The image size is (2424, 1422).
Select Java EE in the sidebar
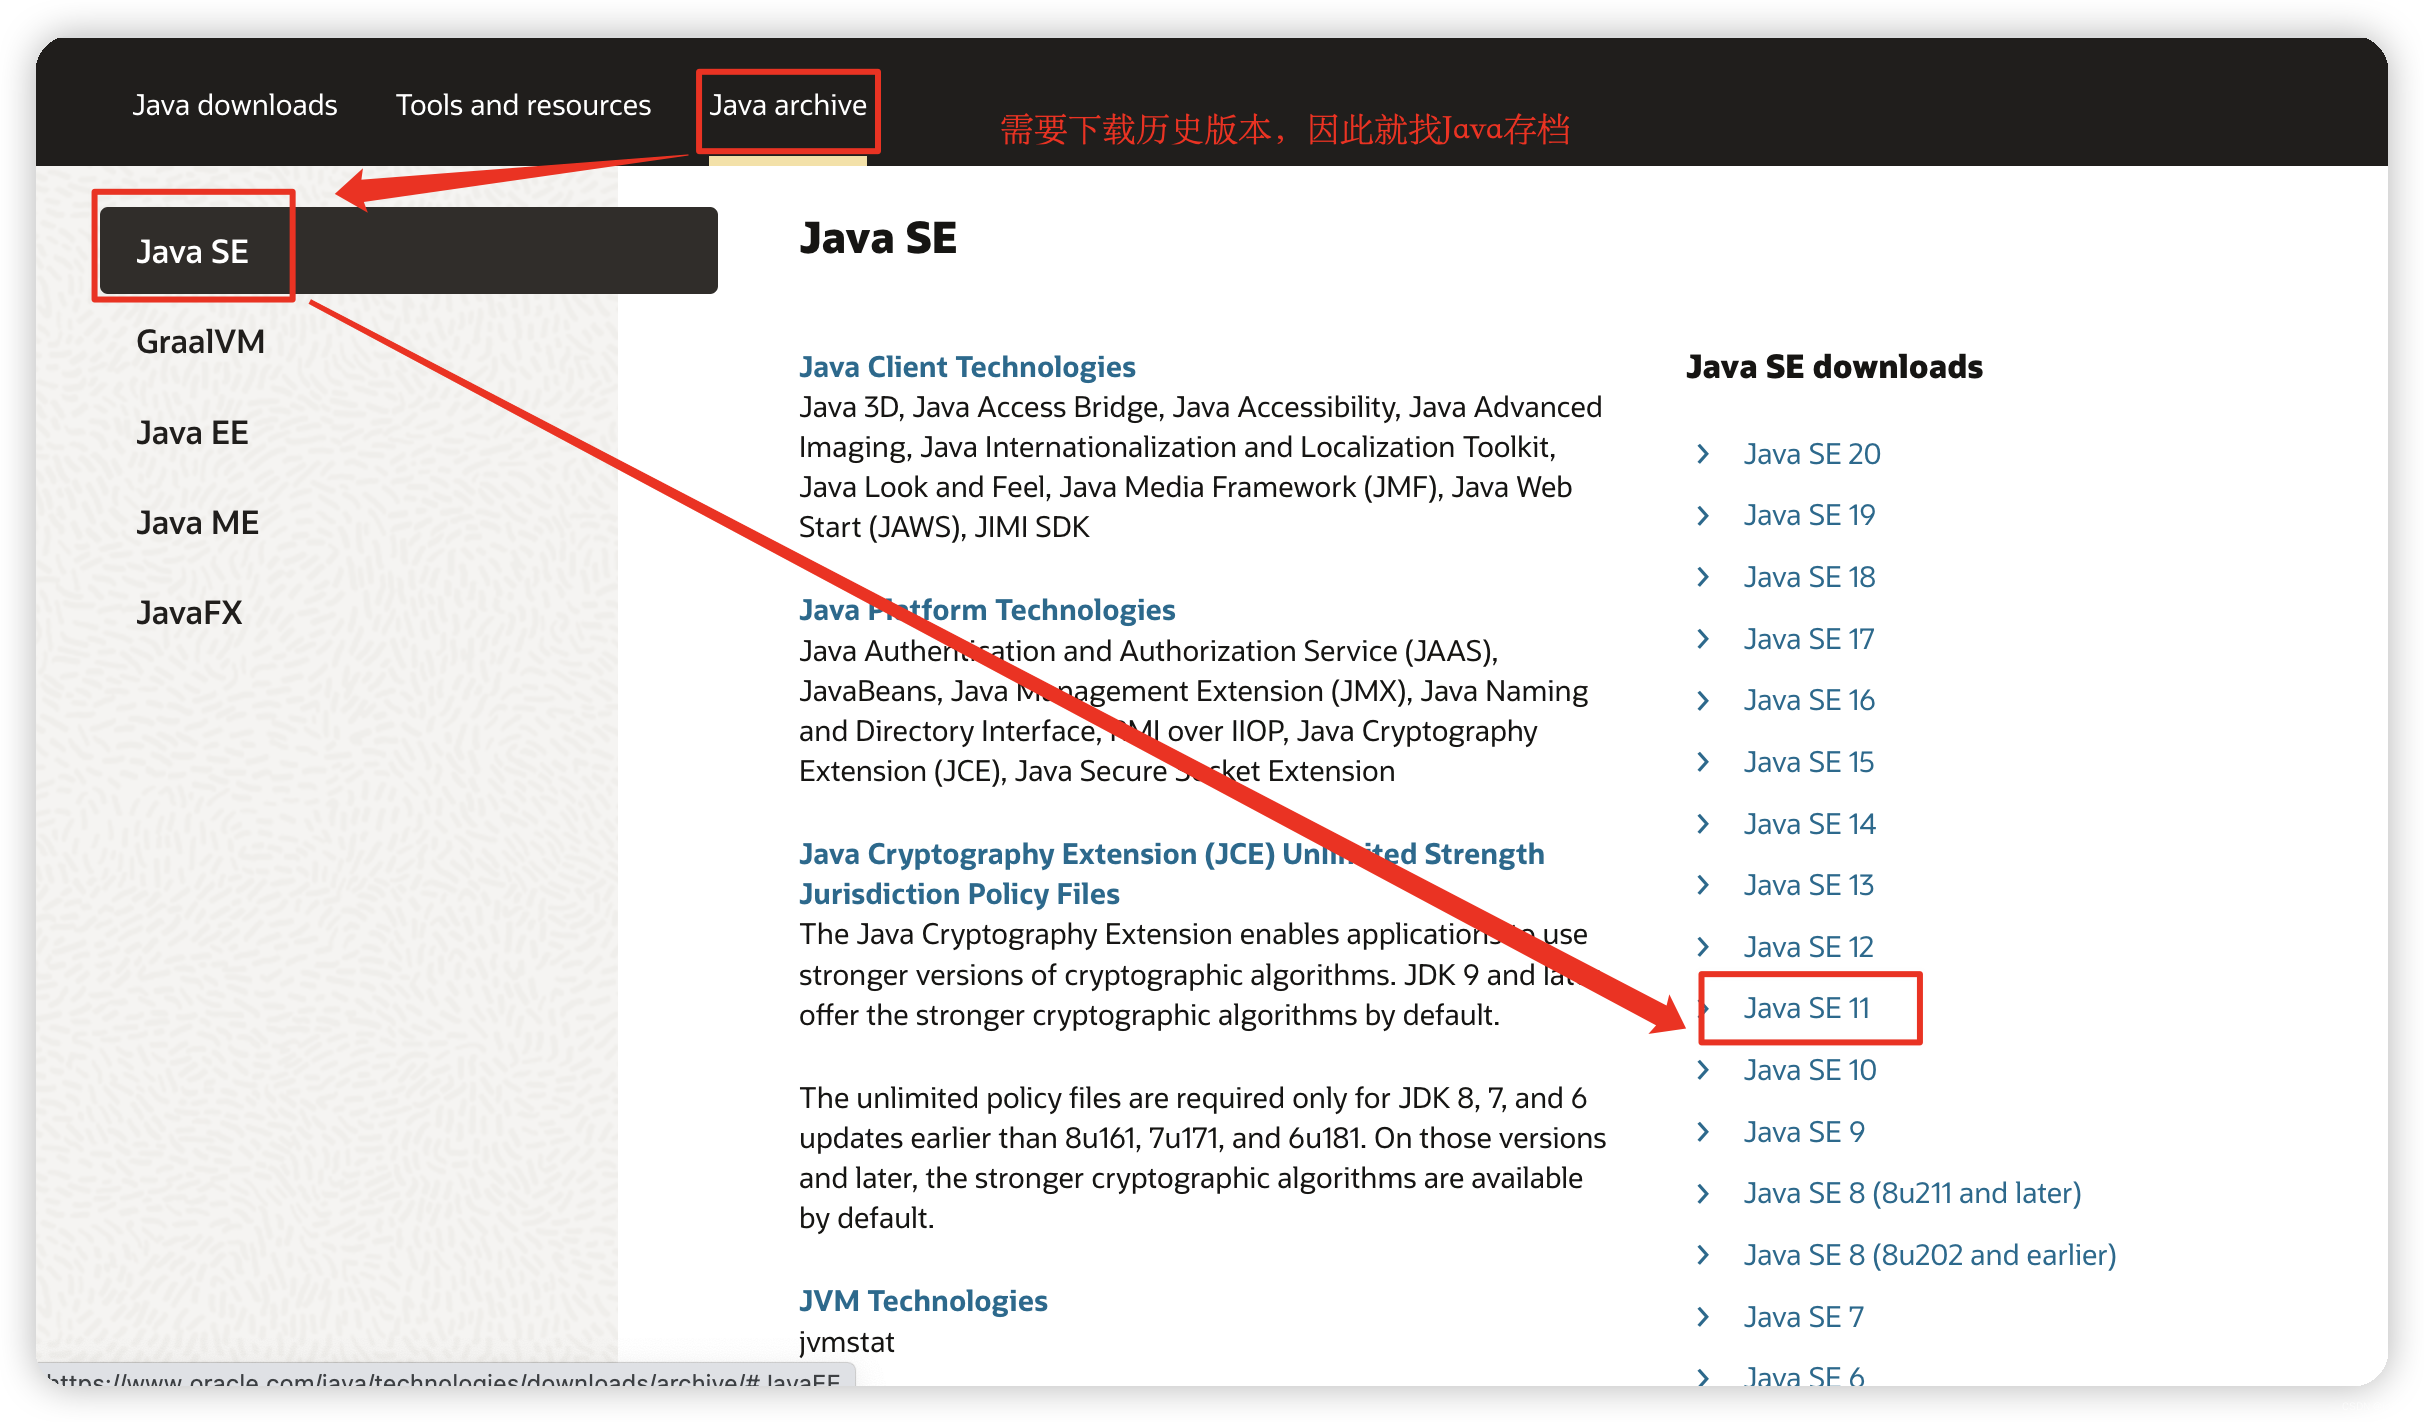tap(192, 433)
